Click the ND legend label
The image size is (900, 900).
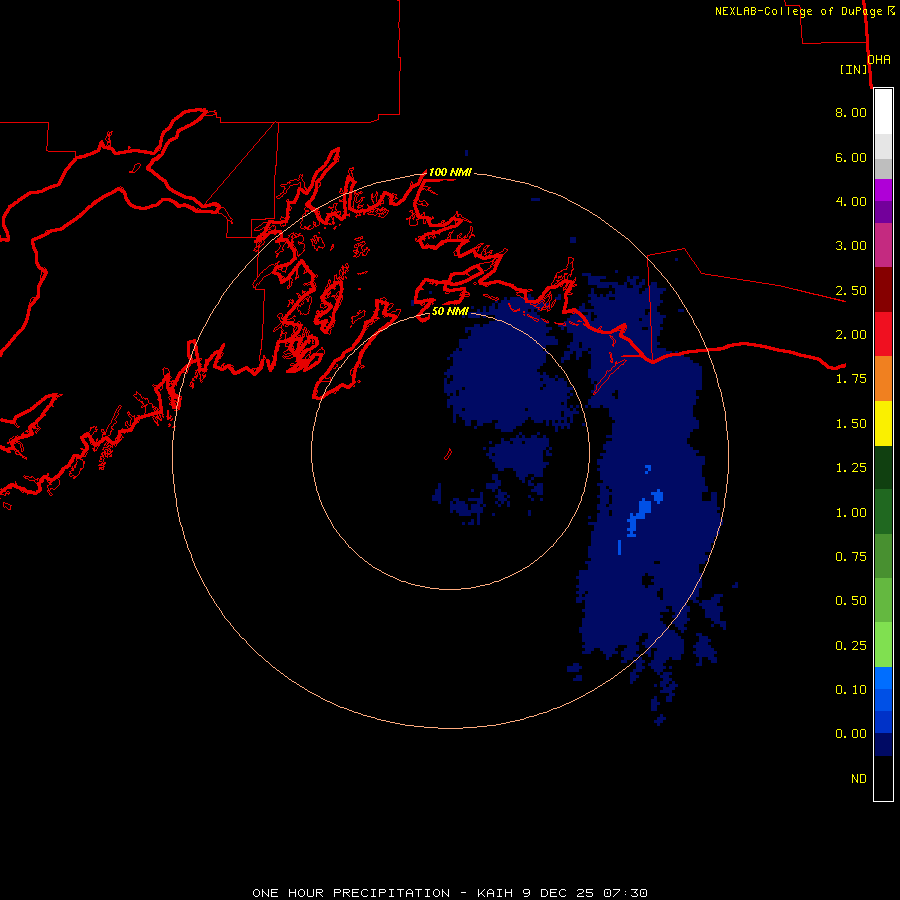coord(859,779)
